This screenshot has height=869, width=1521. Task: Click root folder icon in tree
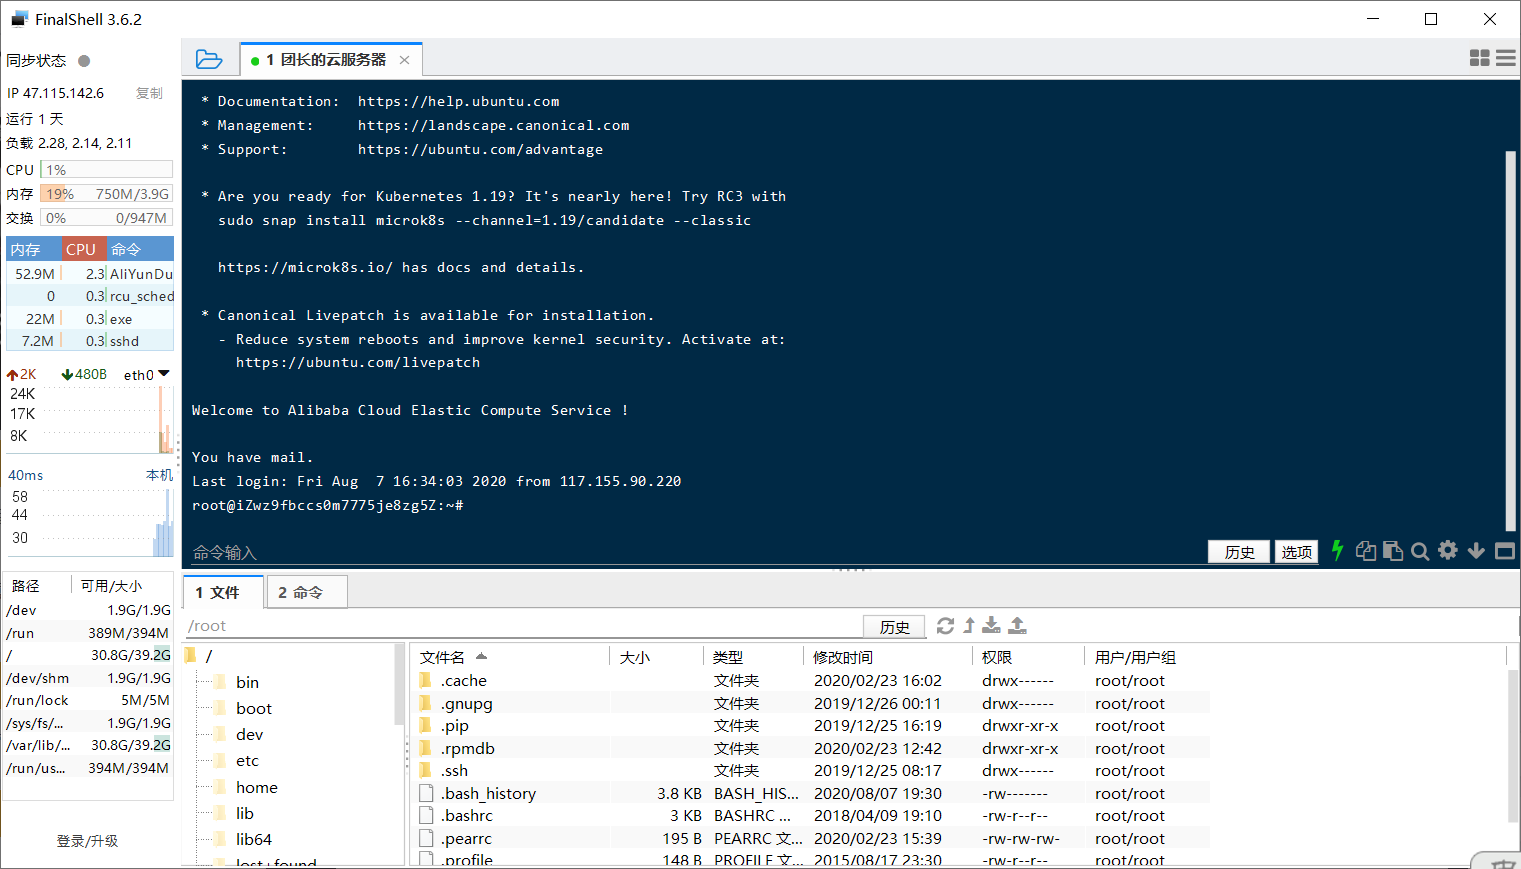[190, 656]
